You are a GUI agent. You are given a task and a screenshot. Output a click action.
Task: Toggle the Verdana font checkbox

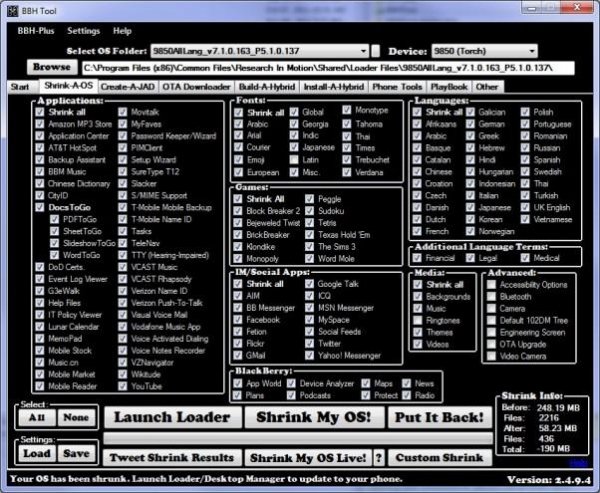tap(347, 172)
